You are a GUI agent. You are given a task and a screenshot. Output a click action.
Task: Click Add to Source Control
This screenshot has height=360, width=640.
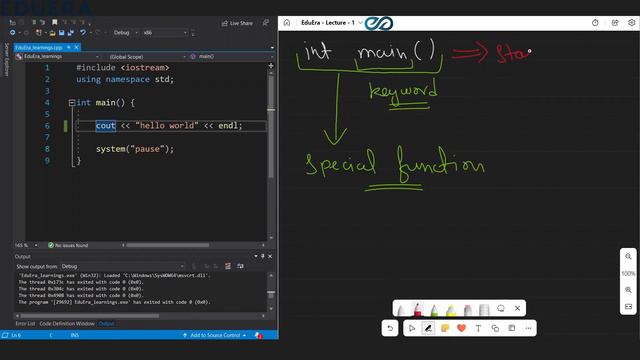(x=215, y=335)
